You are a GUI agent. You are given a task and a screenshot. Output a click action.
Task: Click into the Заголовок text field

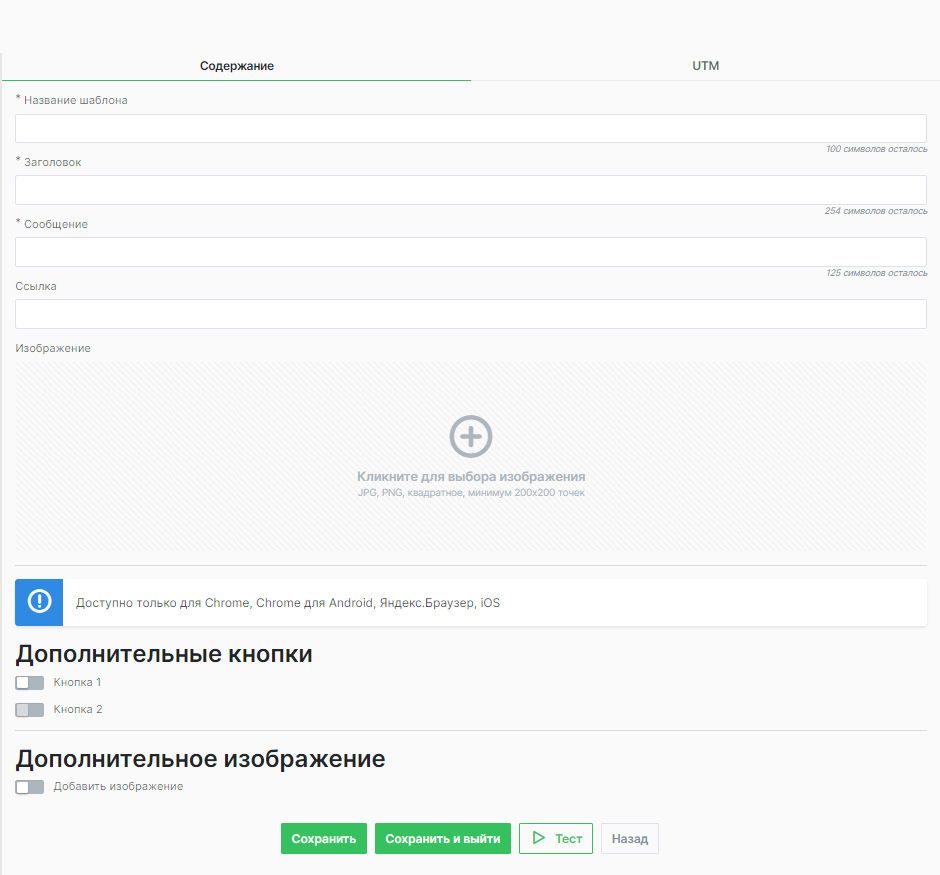click(470, 190)
